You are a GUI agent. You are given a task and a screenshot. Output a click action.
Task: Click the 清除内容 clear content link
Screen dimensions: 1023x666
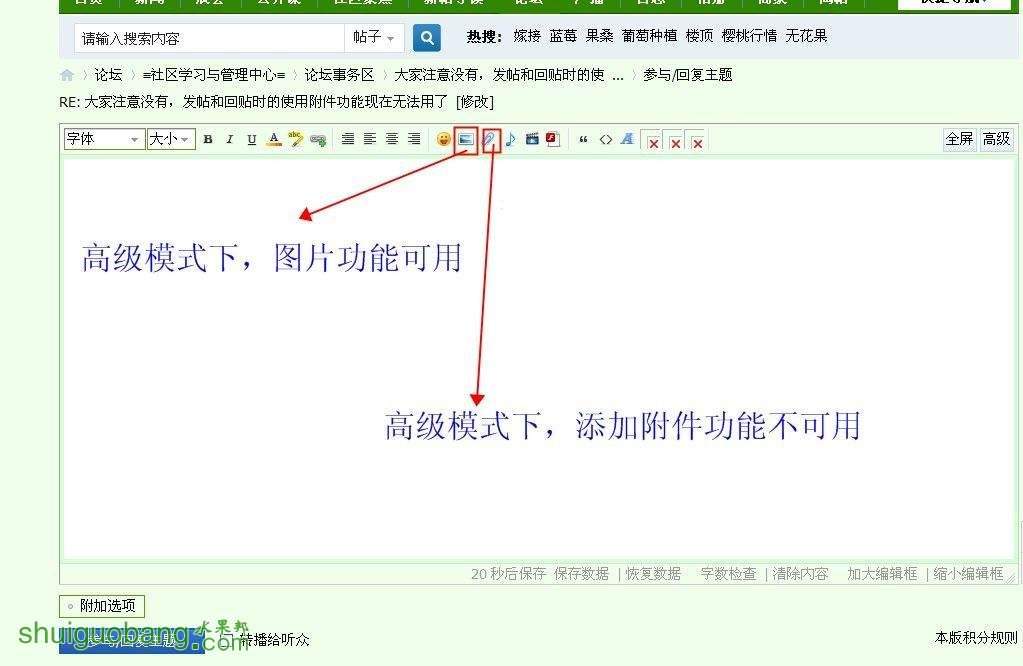[800, 574]
